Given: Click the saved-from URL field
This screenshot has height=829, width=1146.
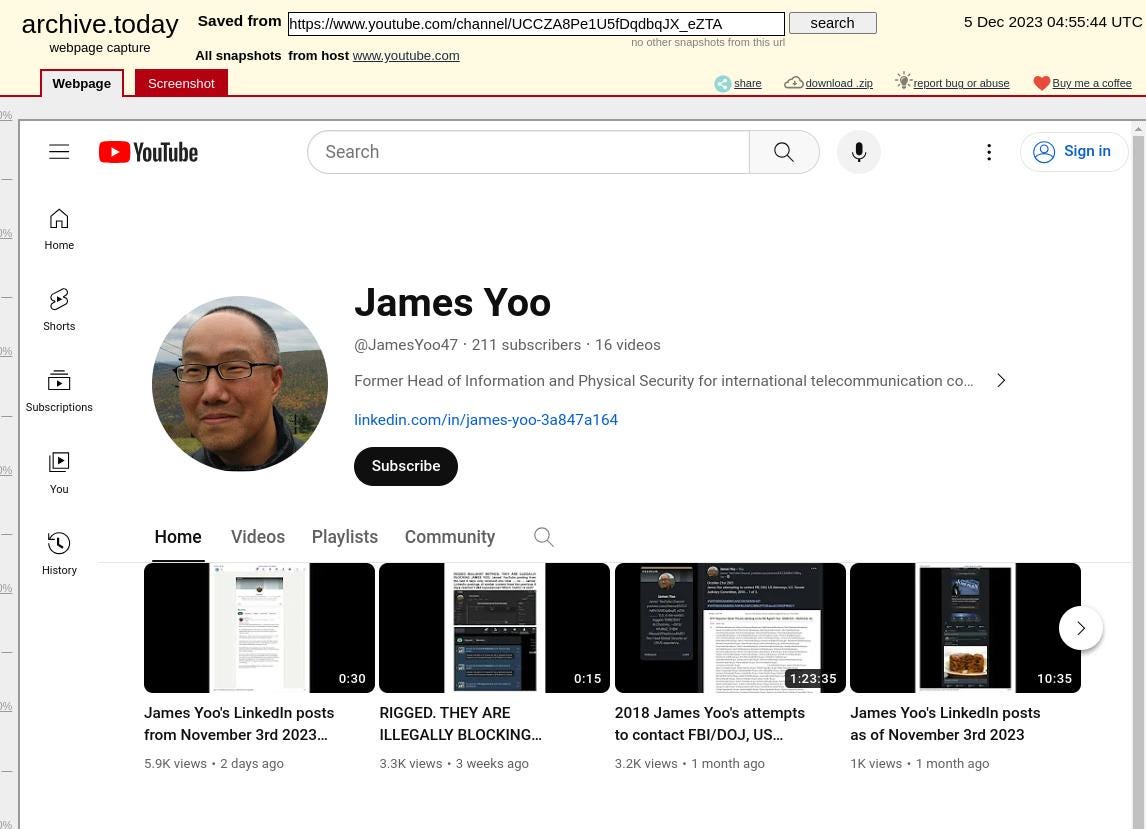Looking at the screenshot, I should (x=536, y=23).
